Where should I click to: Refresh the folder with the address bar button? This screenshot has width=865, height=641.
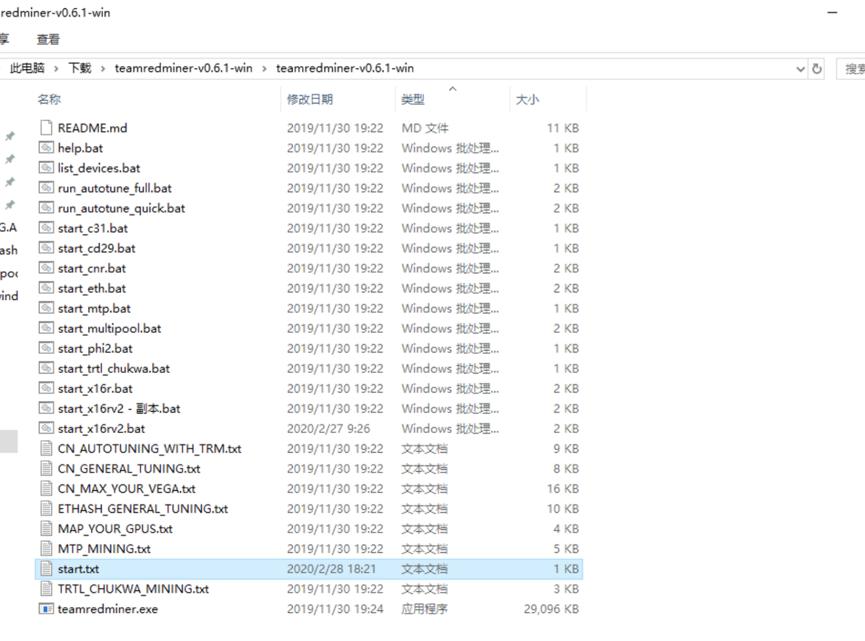pos(817,68)
